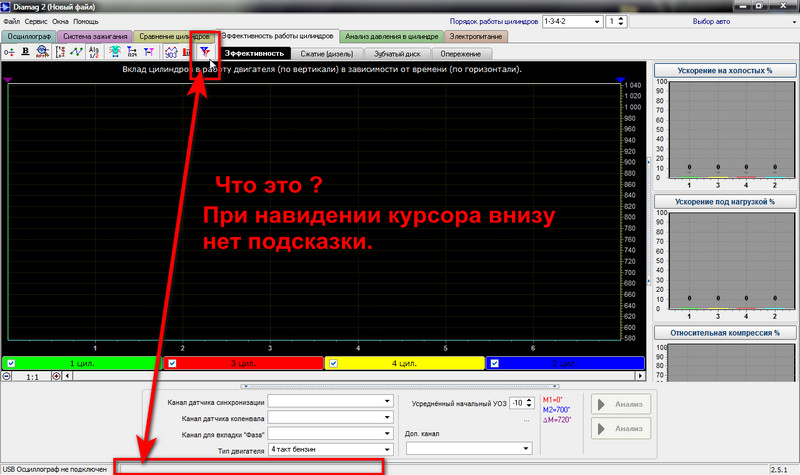
Task: Click the bracket markers toolbar icon
Action: (60, 52)
